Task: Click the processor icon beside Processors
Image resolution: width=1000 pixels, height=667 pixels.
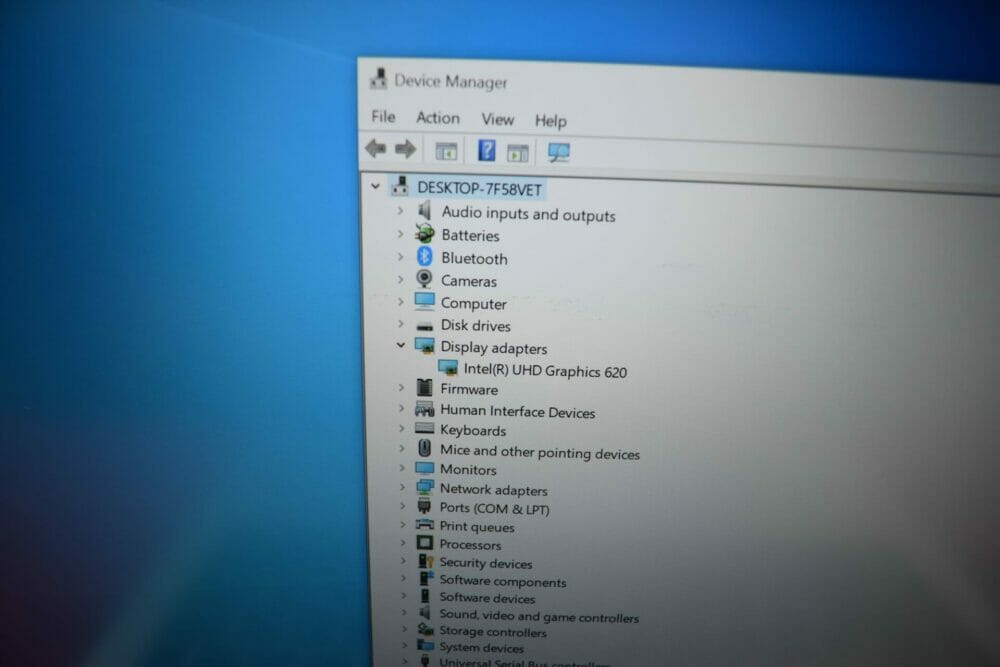Action: [424, 543]
